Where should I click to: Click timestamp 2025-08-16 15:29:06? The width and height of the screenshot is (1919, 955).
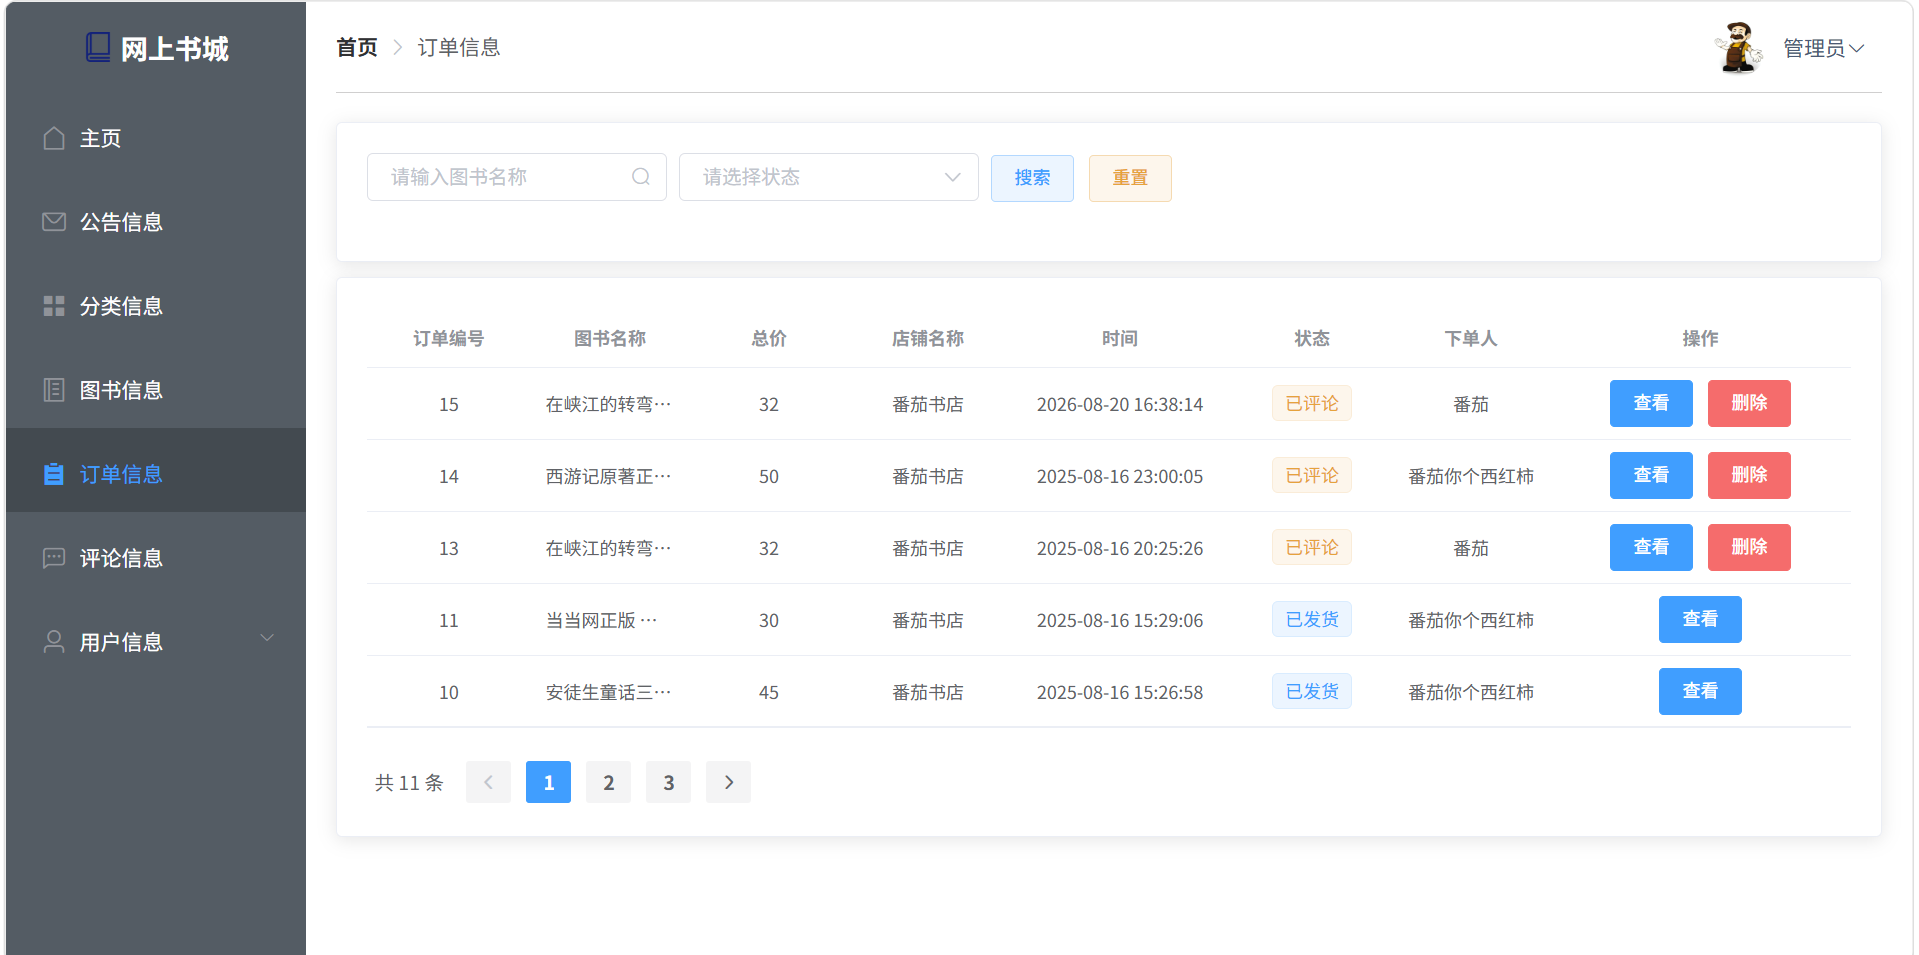tap(1119, 620)
